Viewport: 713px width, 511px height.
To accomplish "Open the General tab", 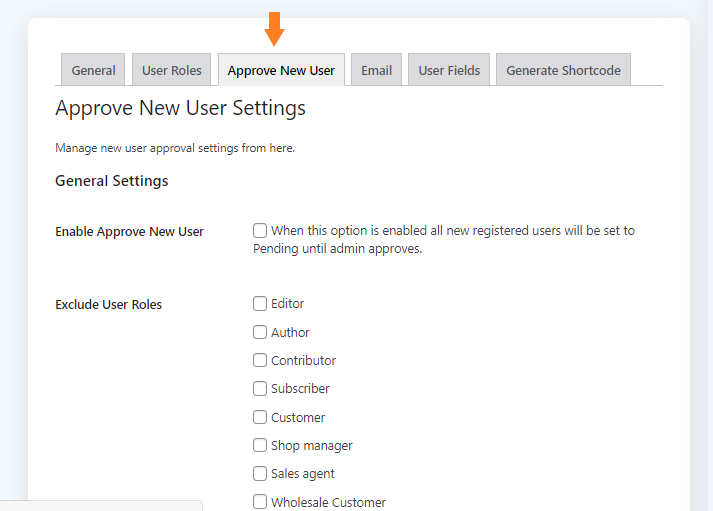I will [x=93, y=70].
